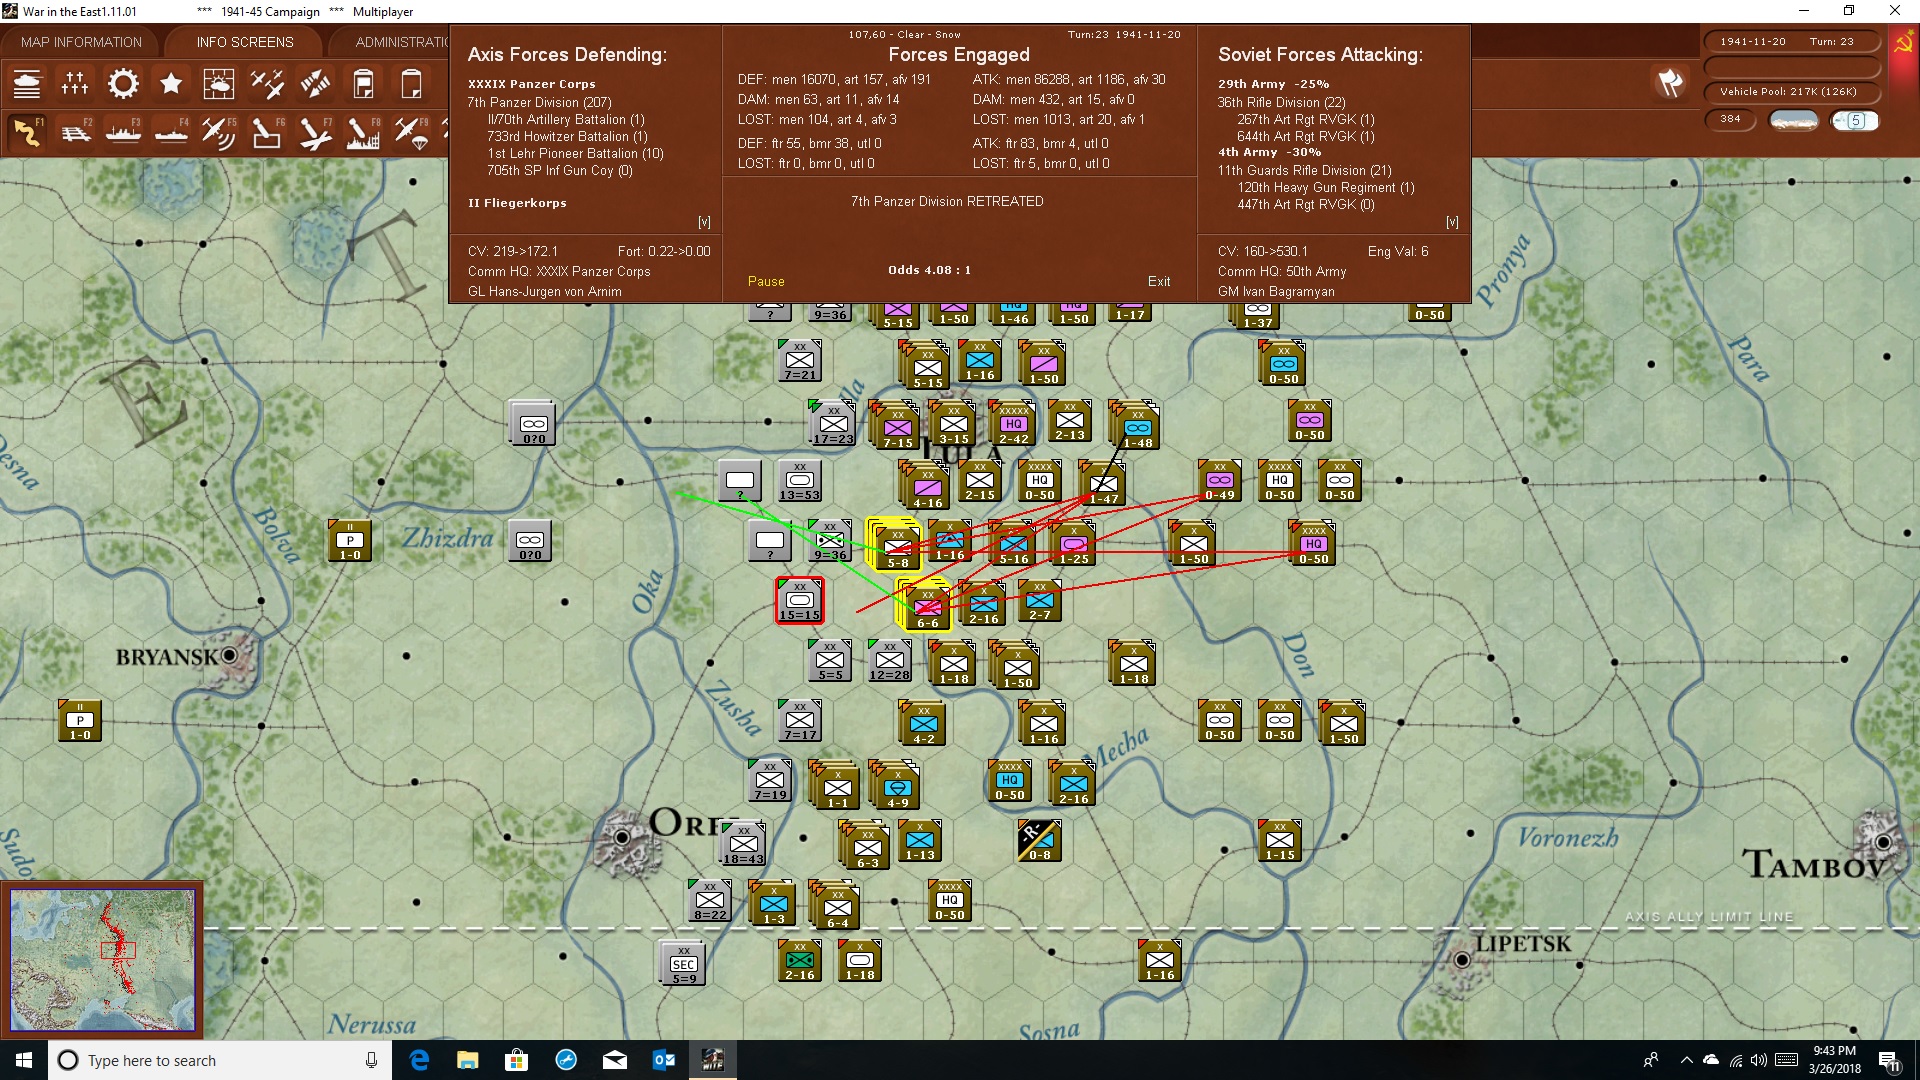This screenshot has width=1920, height=1080.
Task: Click 36th Rifle Division (22) entry
Action: 1281,102
